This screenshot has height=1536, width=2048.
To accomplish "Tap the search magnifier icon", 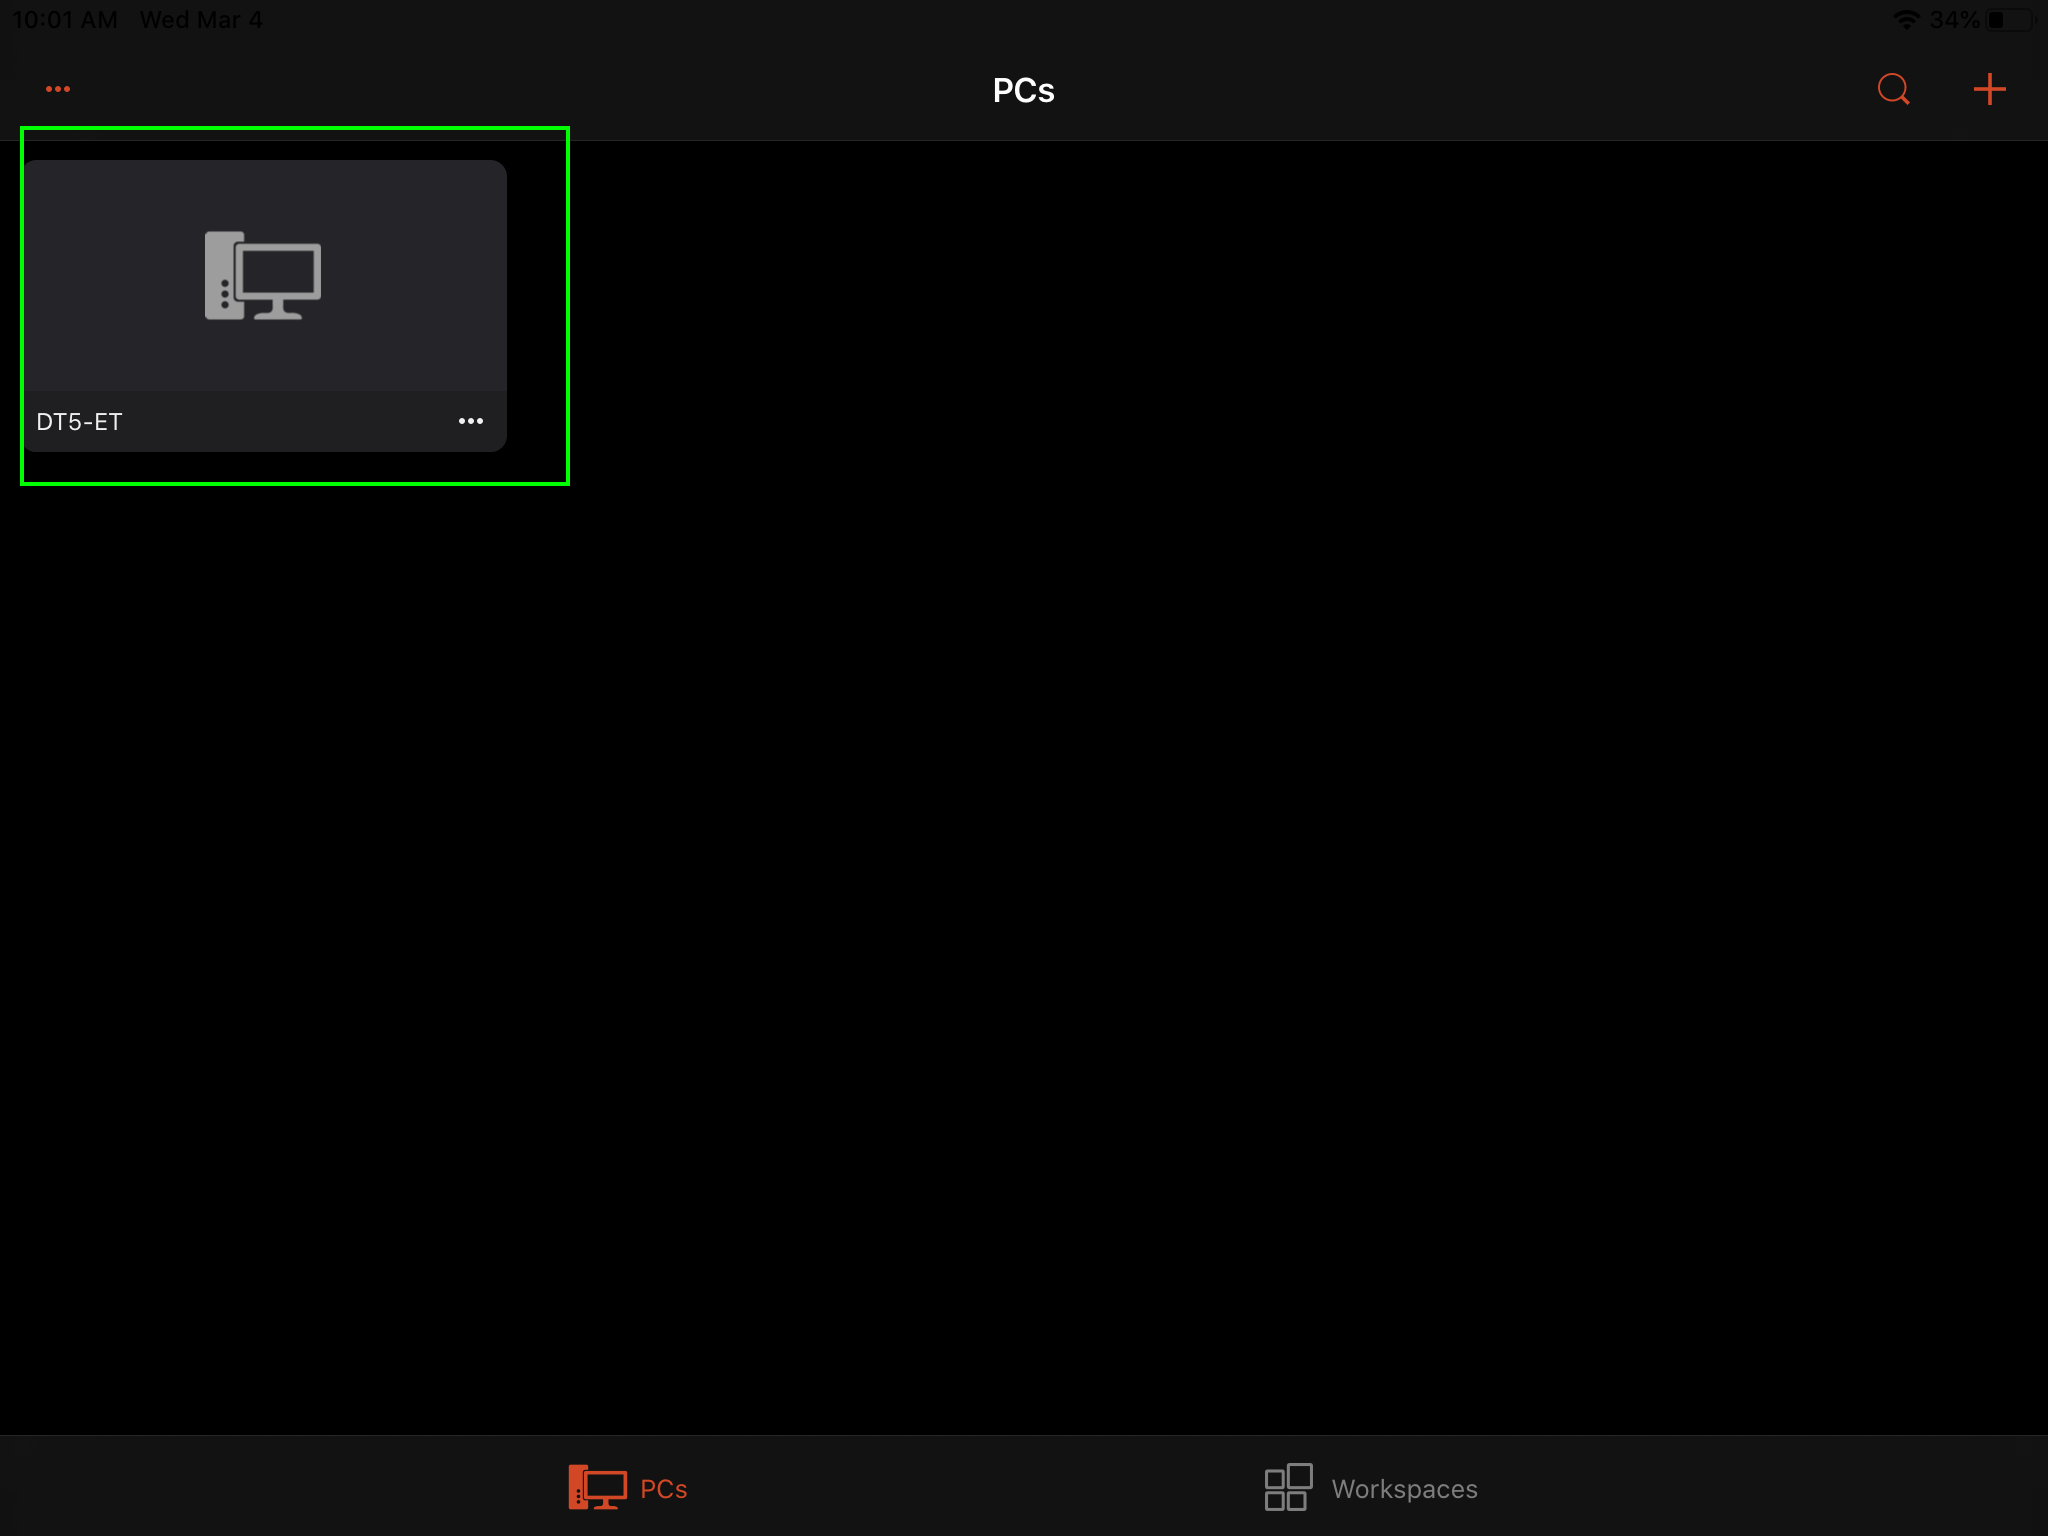I will click(1893, 89).
